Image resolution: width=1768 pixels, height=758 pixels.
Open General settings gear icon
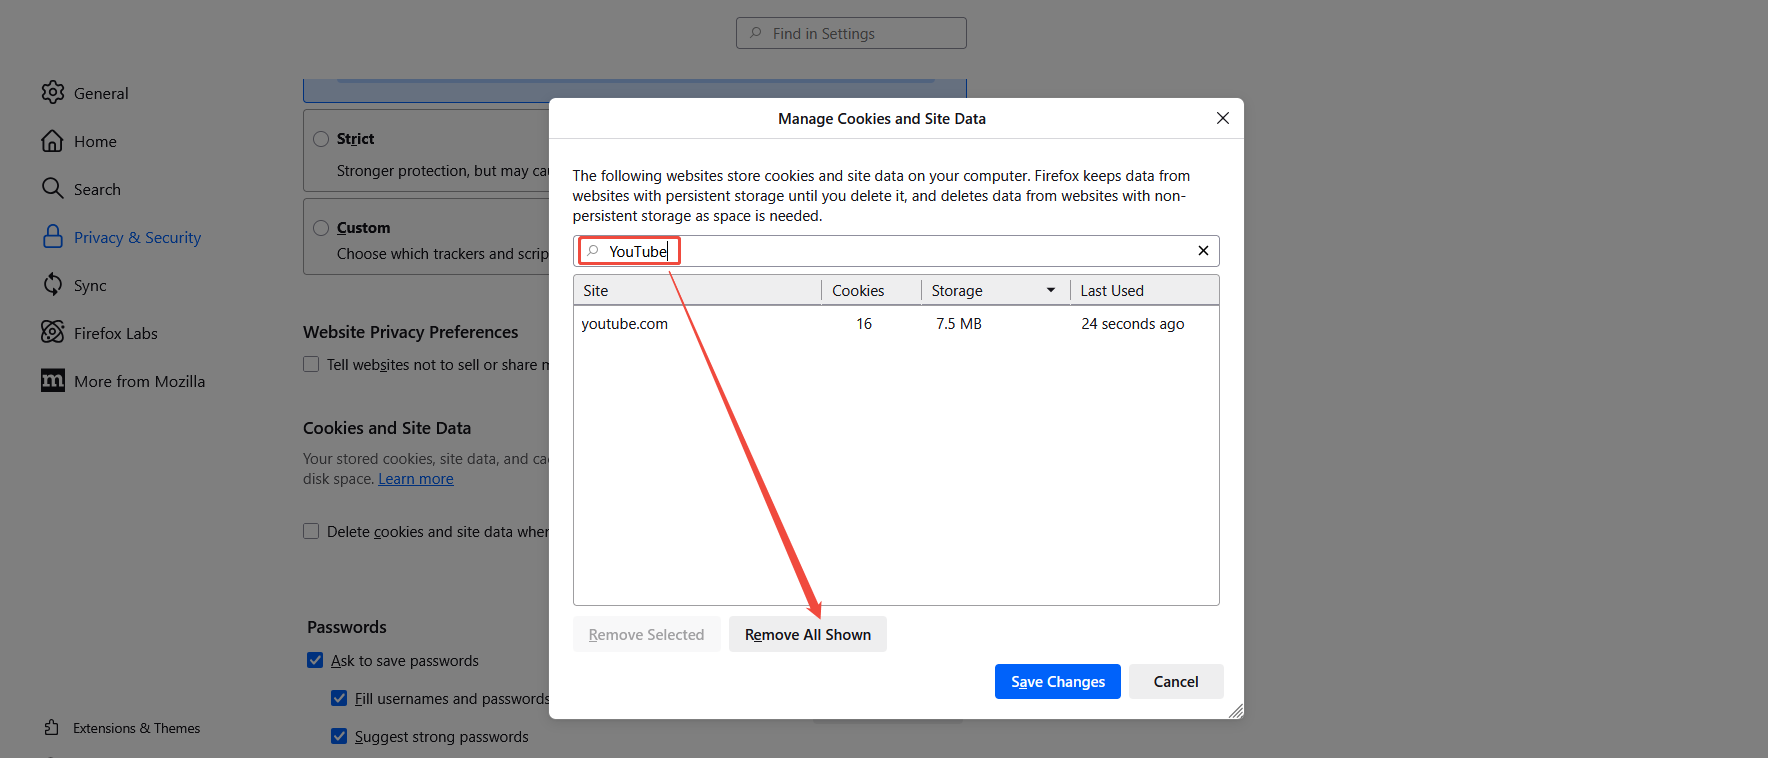(x=53, y=92)
